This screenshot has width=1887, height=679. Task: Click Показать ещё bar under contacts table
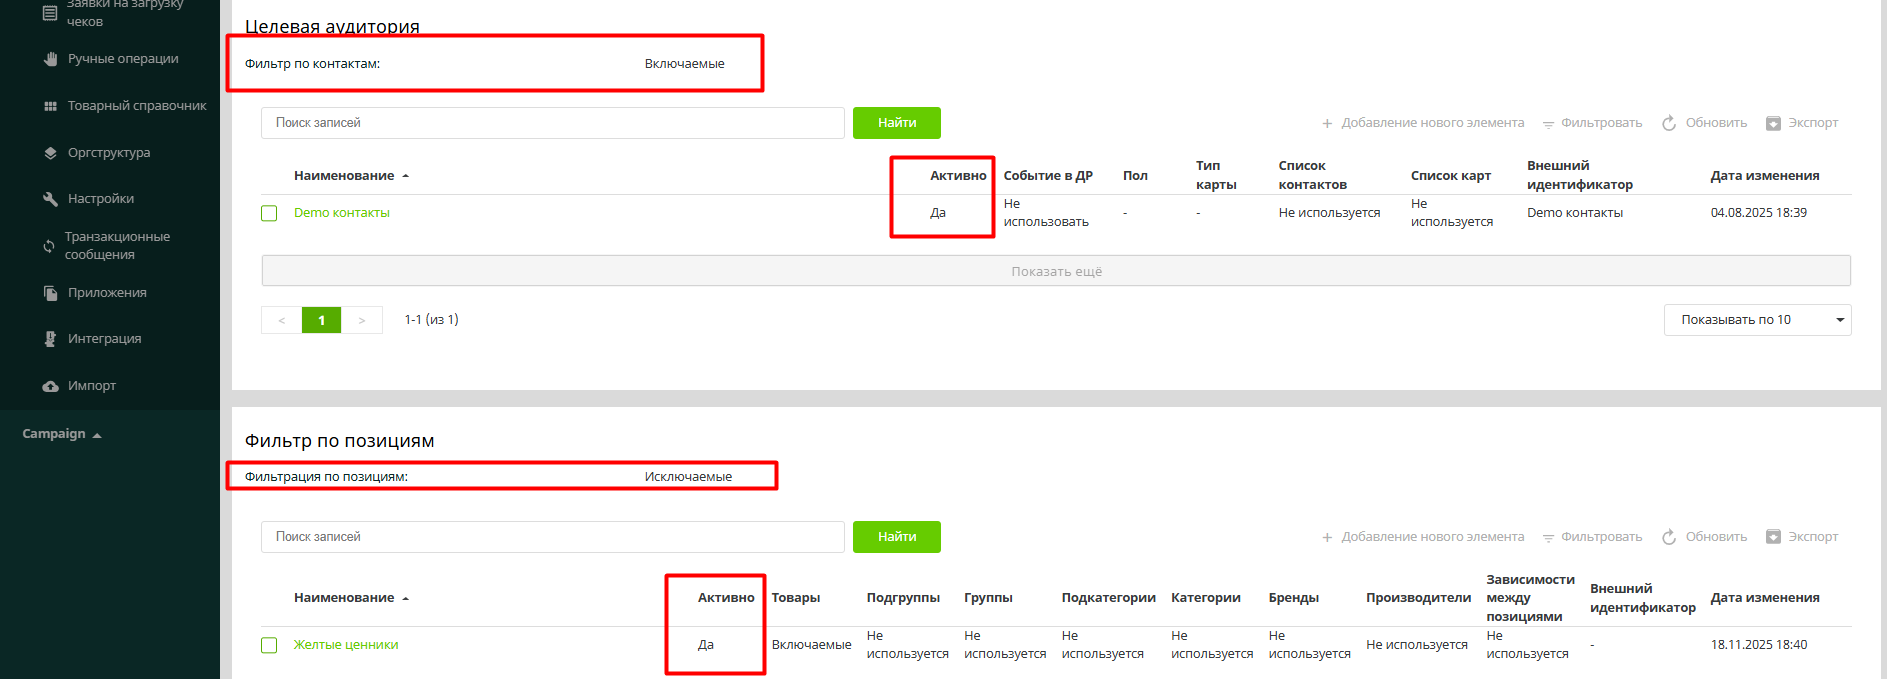click(1055, 271)
